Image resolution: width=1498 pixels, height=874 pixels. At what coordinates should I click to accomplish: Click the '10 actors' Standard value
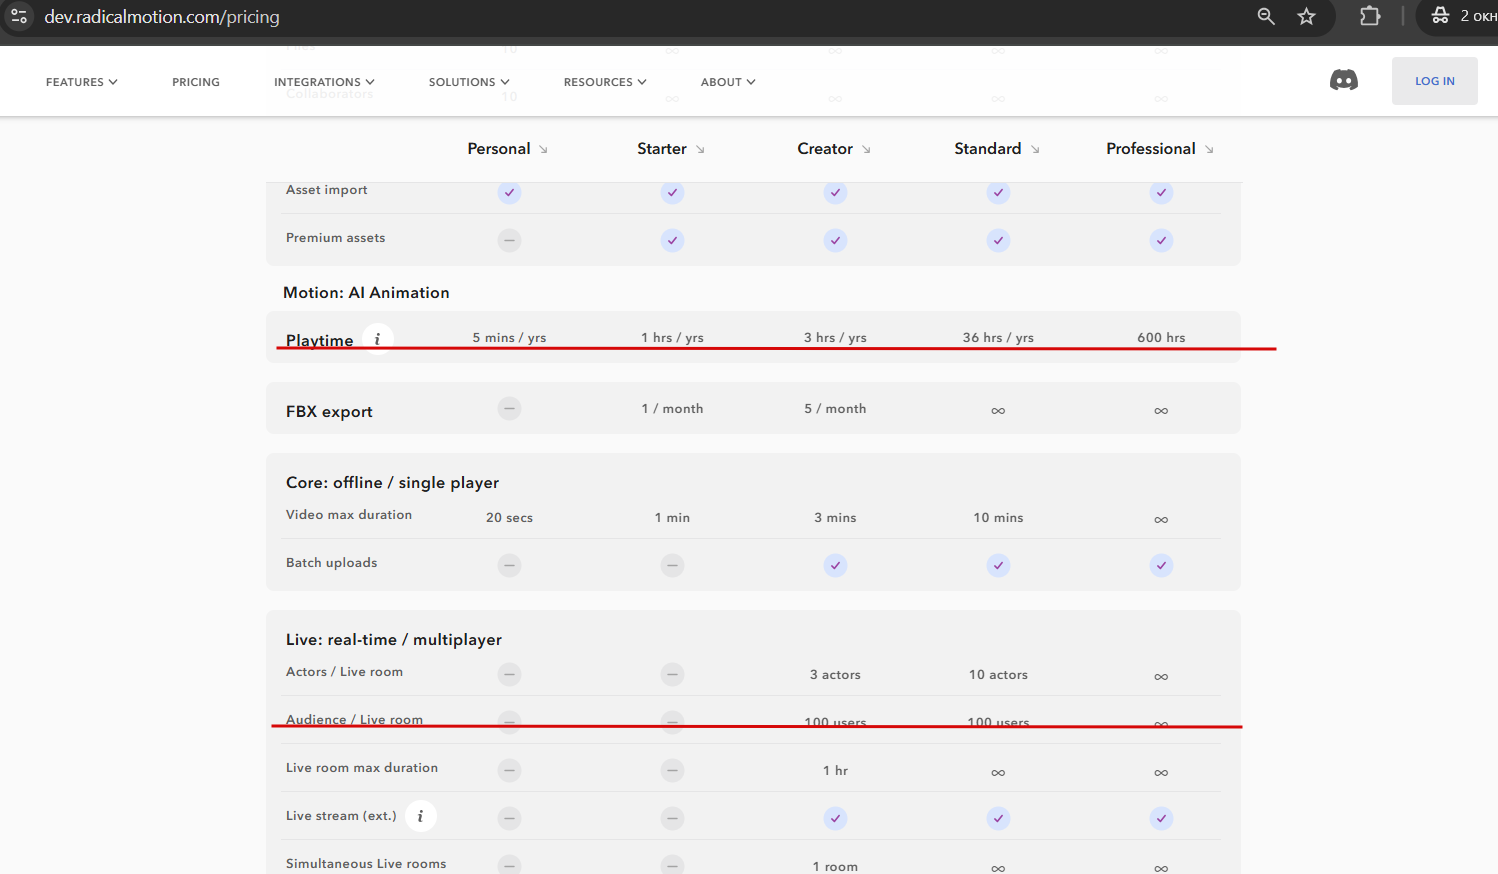(998, 675)
